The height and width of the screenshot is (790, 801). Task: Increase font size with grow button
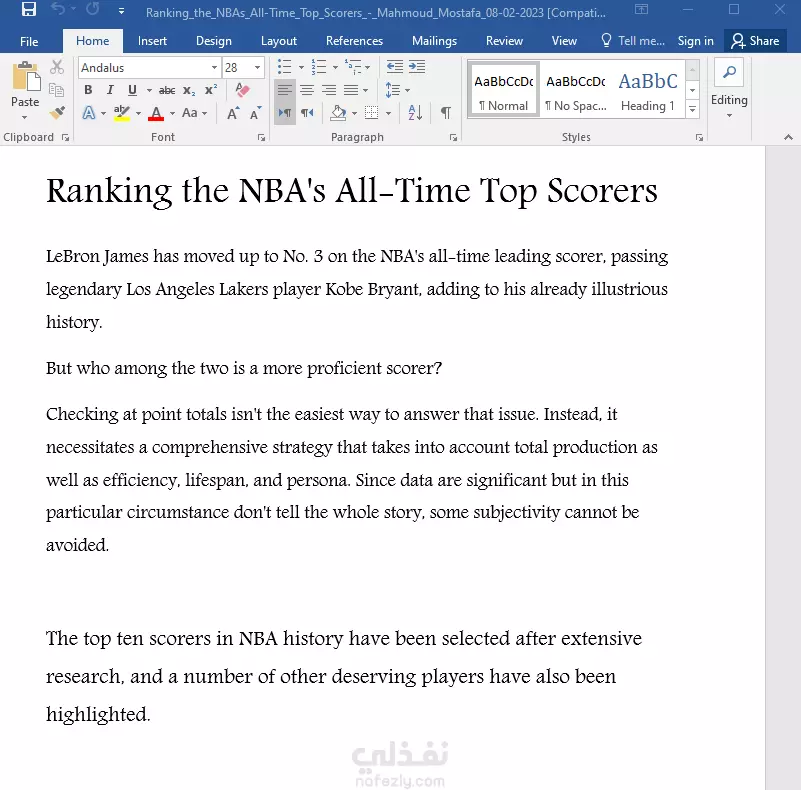click(x=233, y=113)
